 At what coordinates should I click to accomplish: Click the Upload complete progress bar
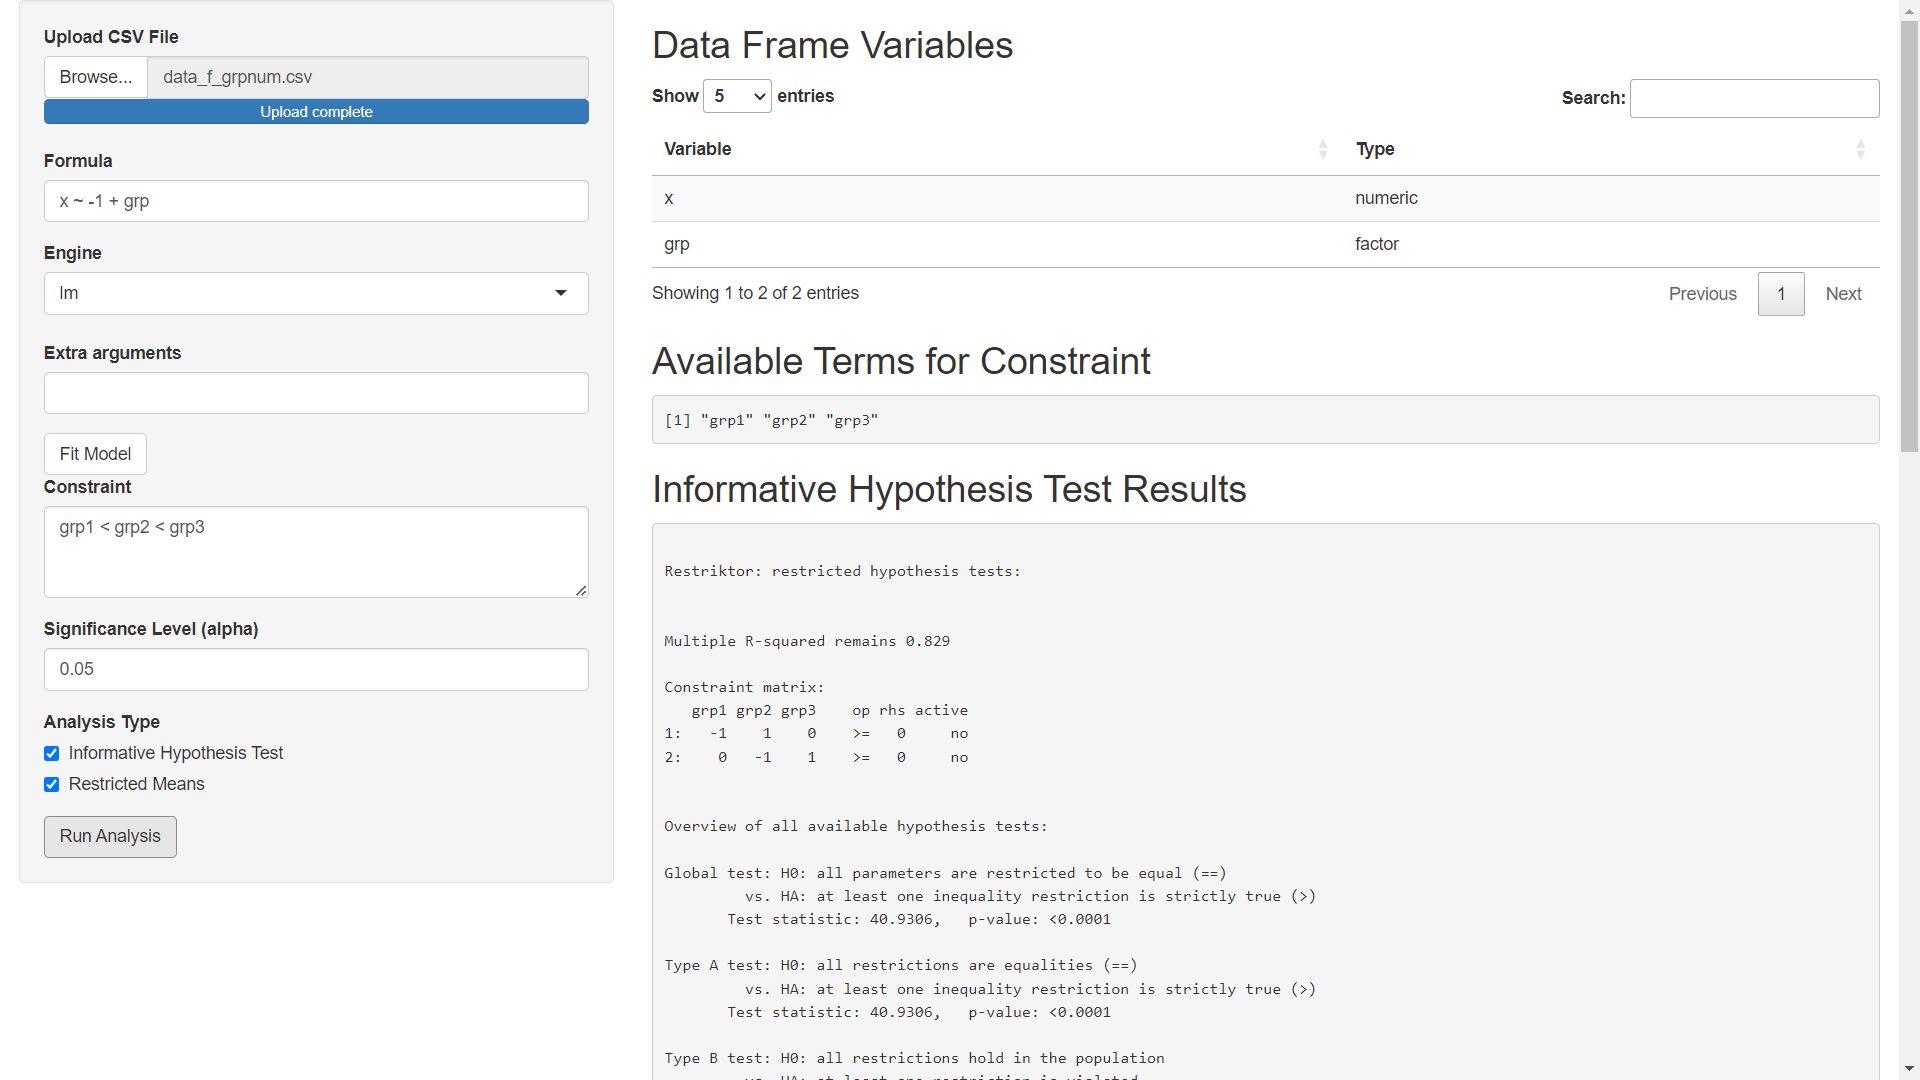316,112
